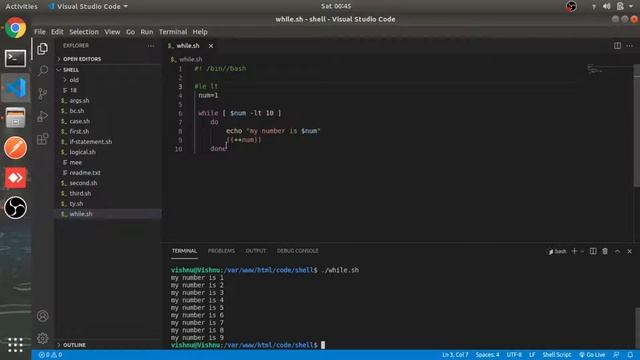The height and width of the screenshot is (360, 640).
Task: Open the feedback icon in status bar
Action: pos(616,355)
